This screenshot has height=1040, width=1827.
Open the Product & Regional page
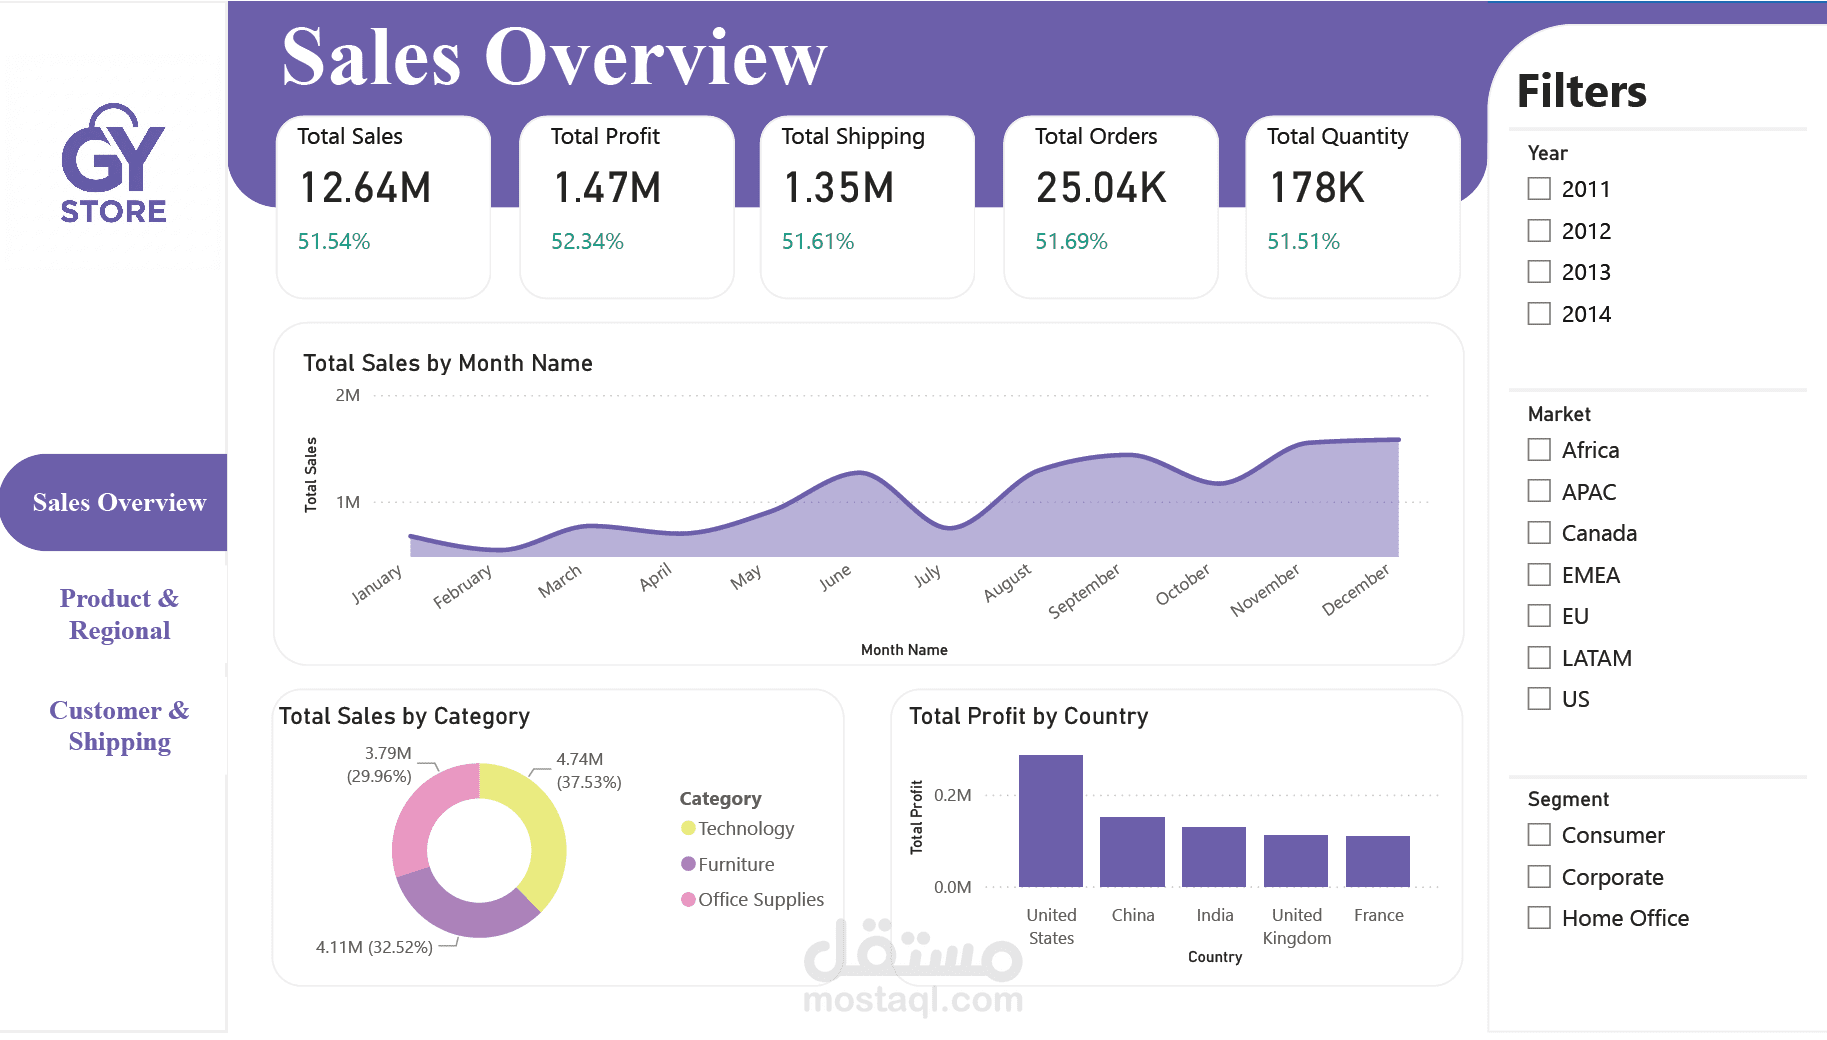118,614
